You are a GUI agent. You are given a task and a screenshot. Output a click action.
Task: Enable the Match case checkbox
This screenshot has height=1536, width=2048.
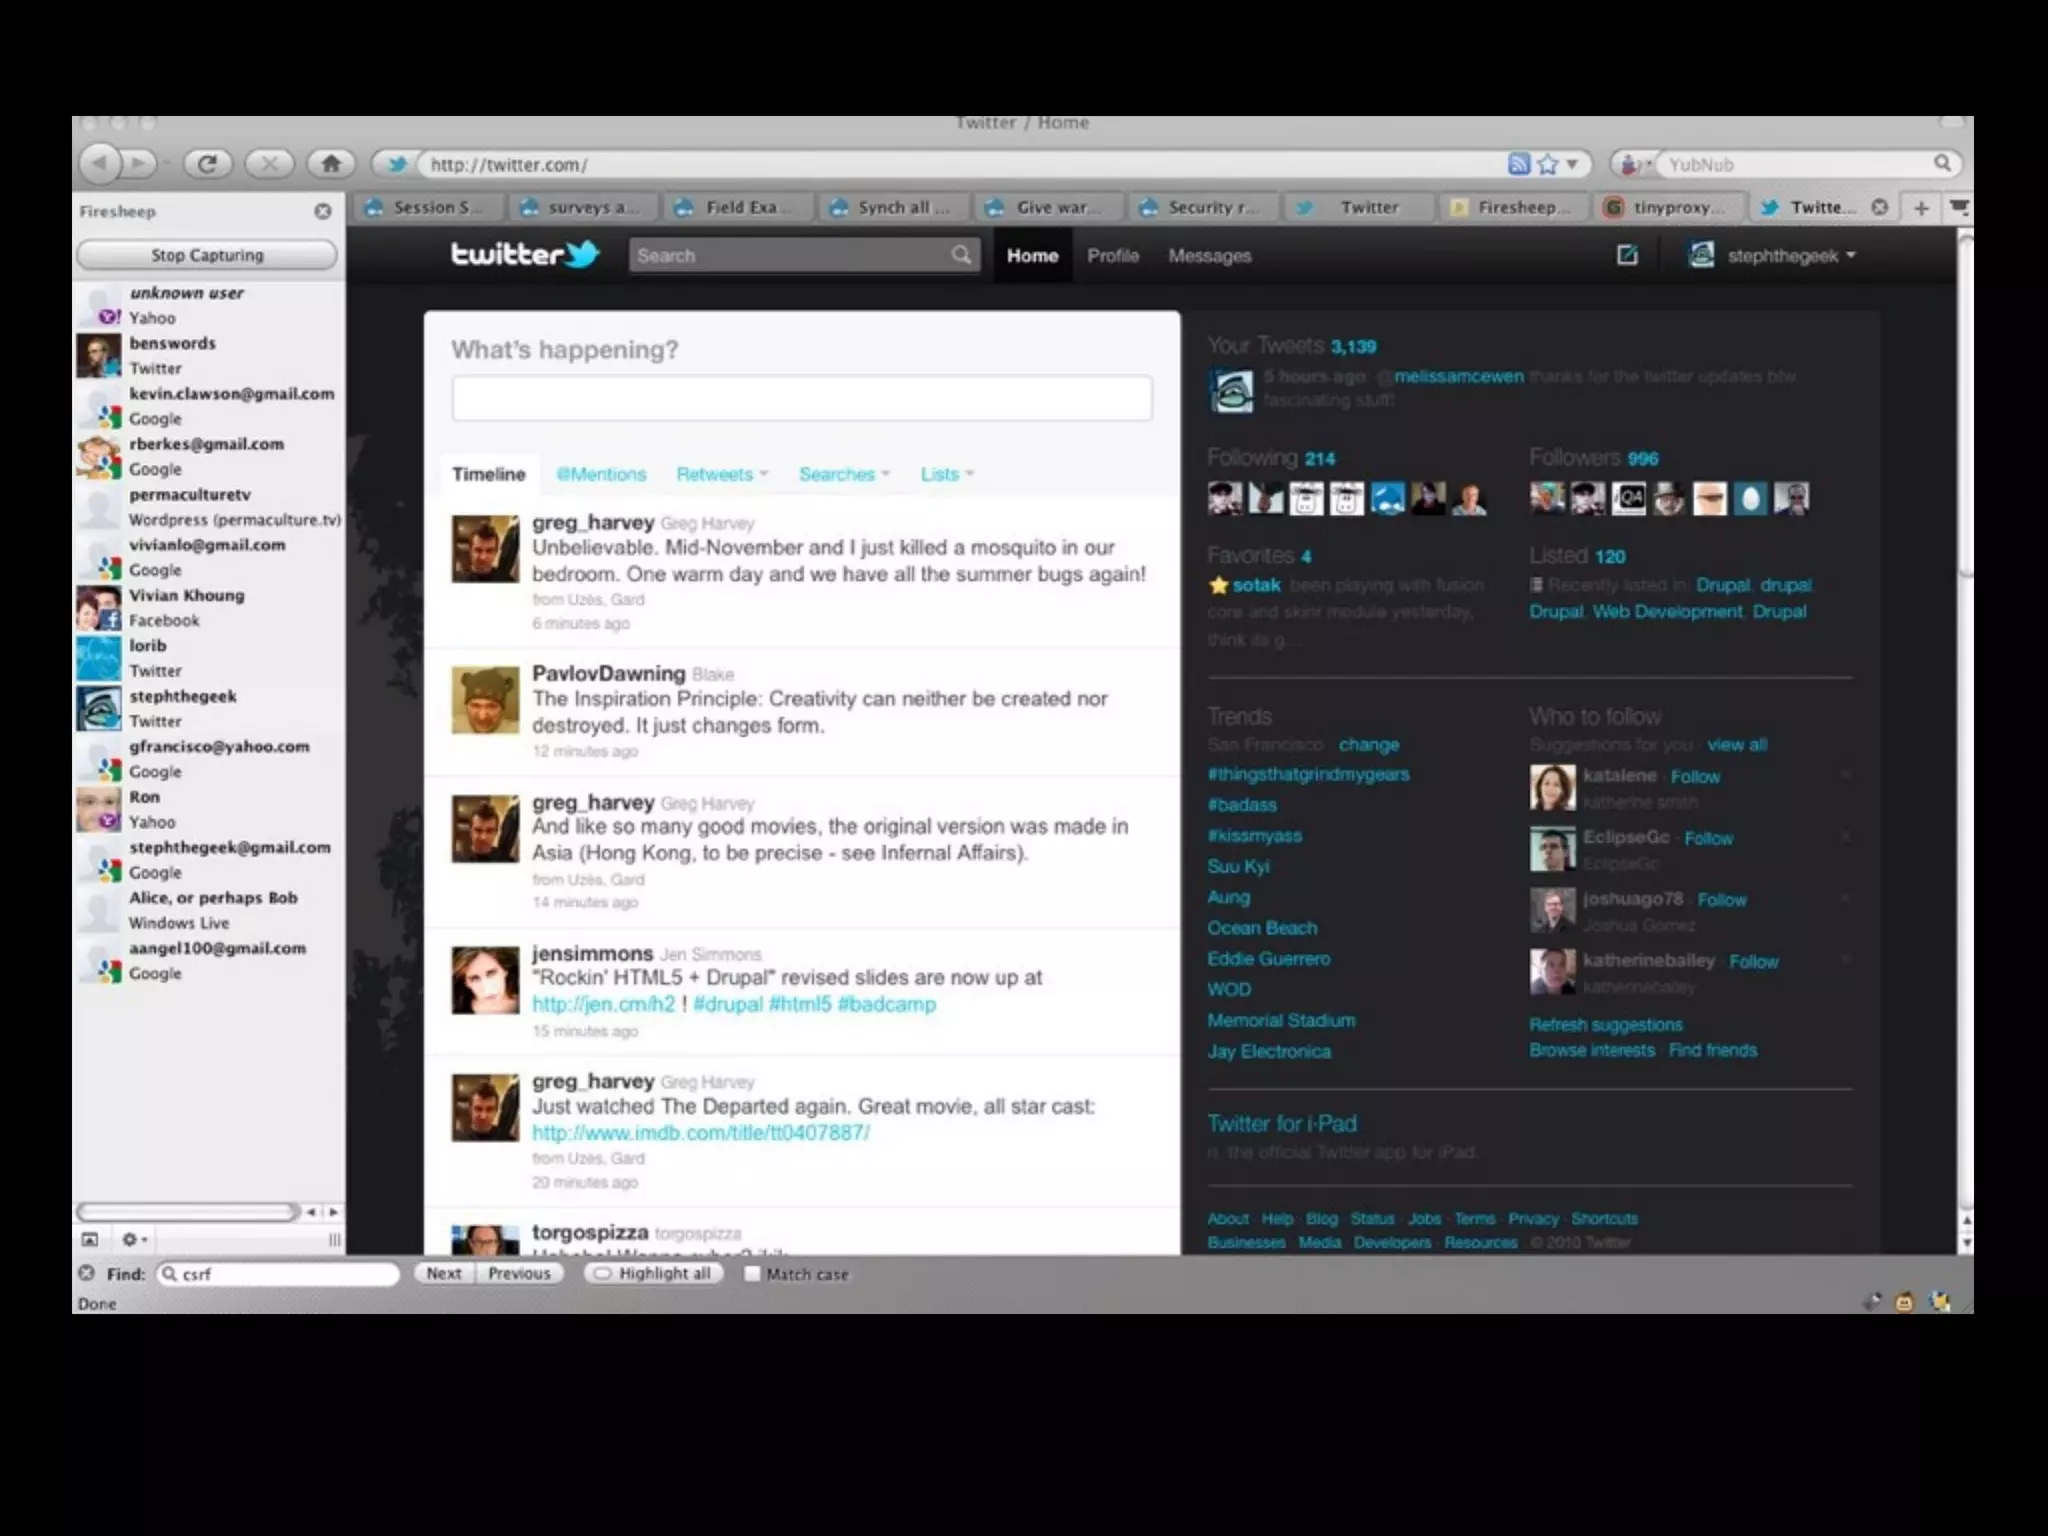click(753, 1274)
